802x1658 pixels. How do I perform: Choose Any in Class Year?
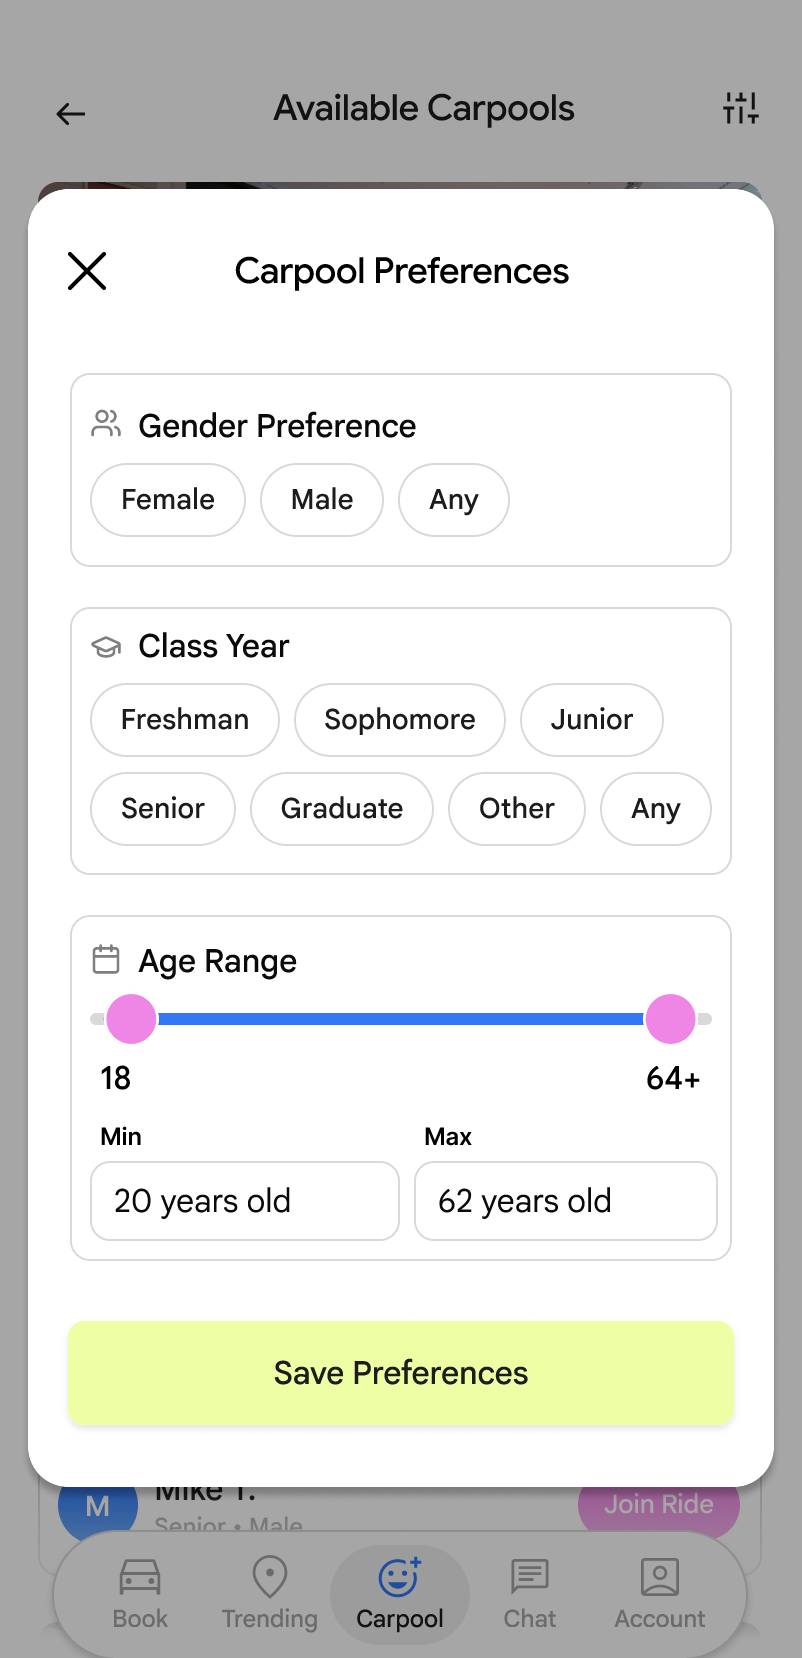(656, 809)
